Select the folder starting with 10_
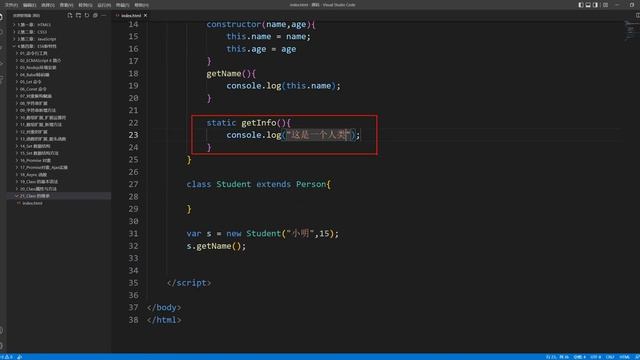 click(58, 117)
